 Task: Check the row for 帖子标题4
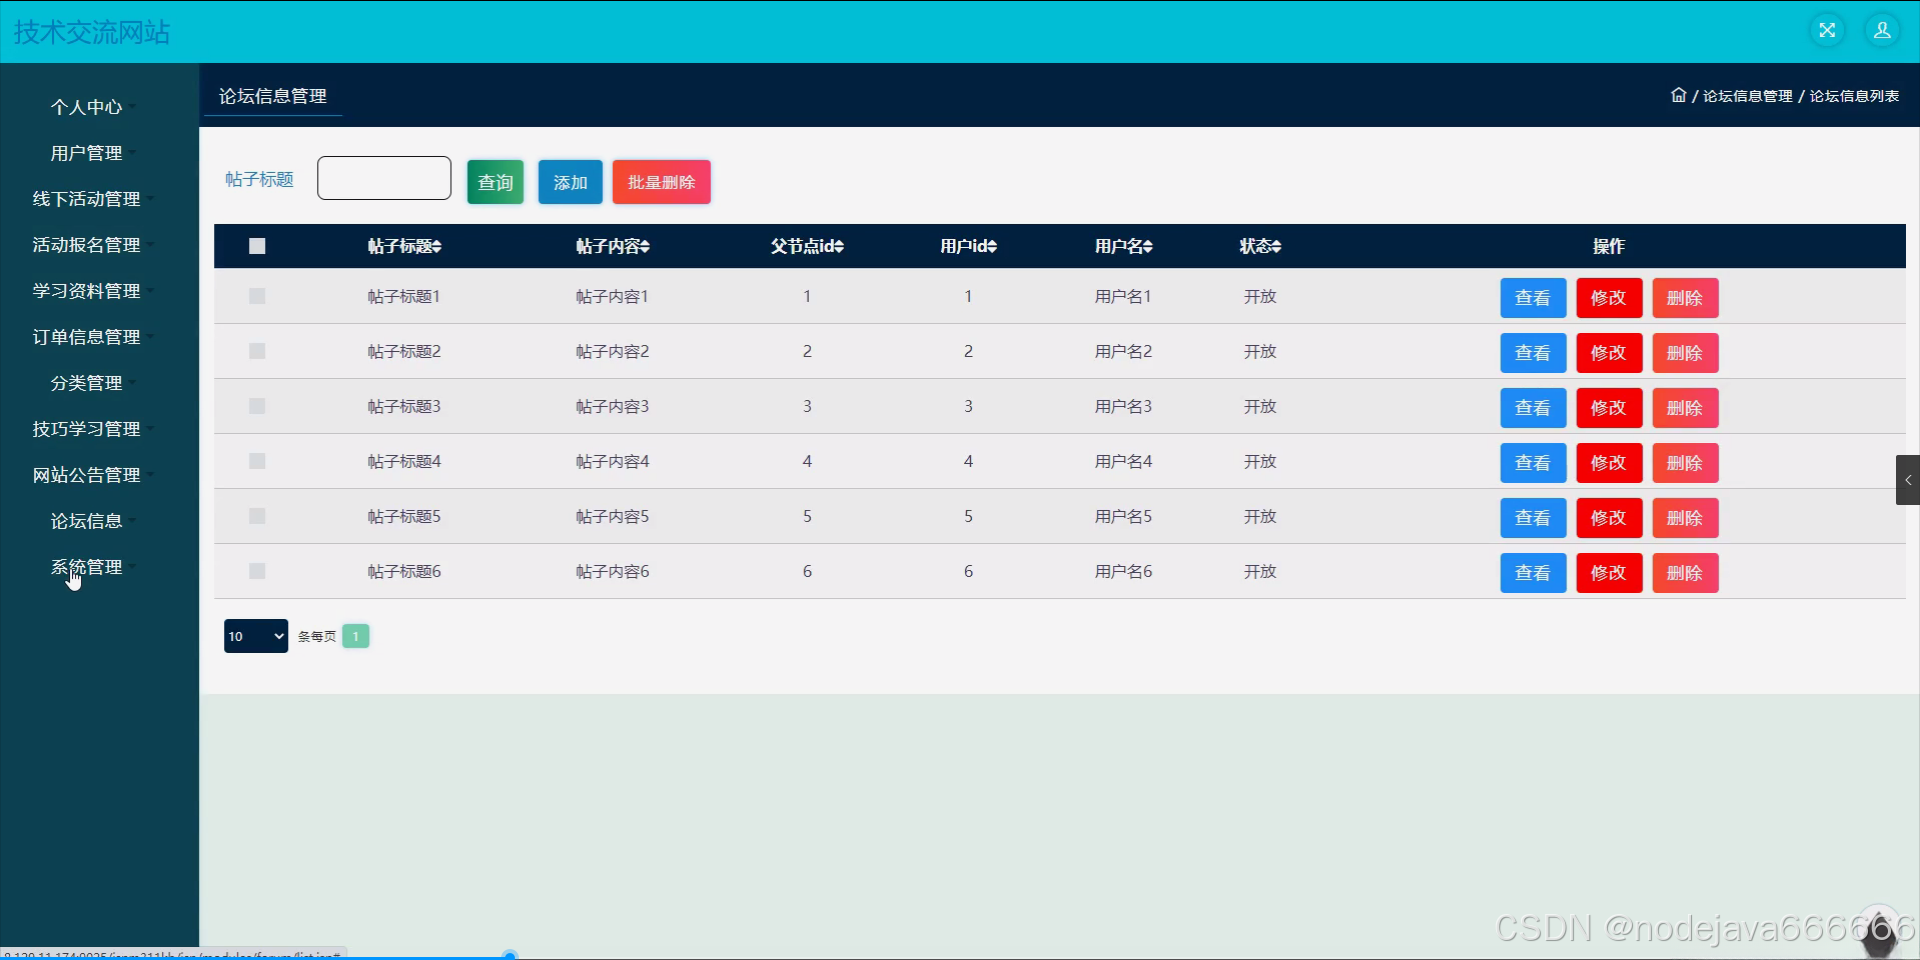coord(257,461)
